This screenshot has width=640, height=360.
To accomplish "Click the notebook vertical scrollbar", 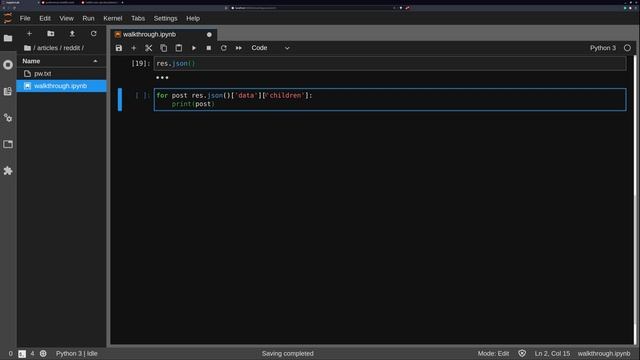I will (635, 200).
